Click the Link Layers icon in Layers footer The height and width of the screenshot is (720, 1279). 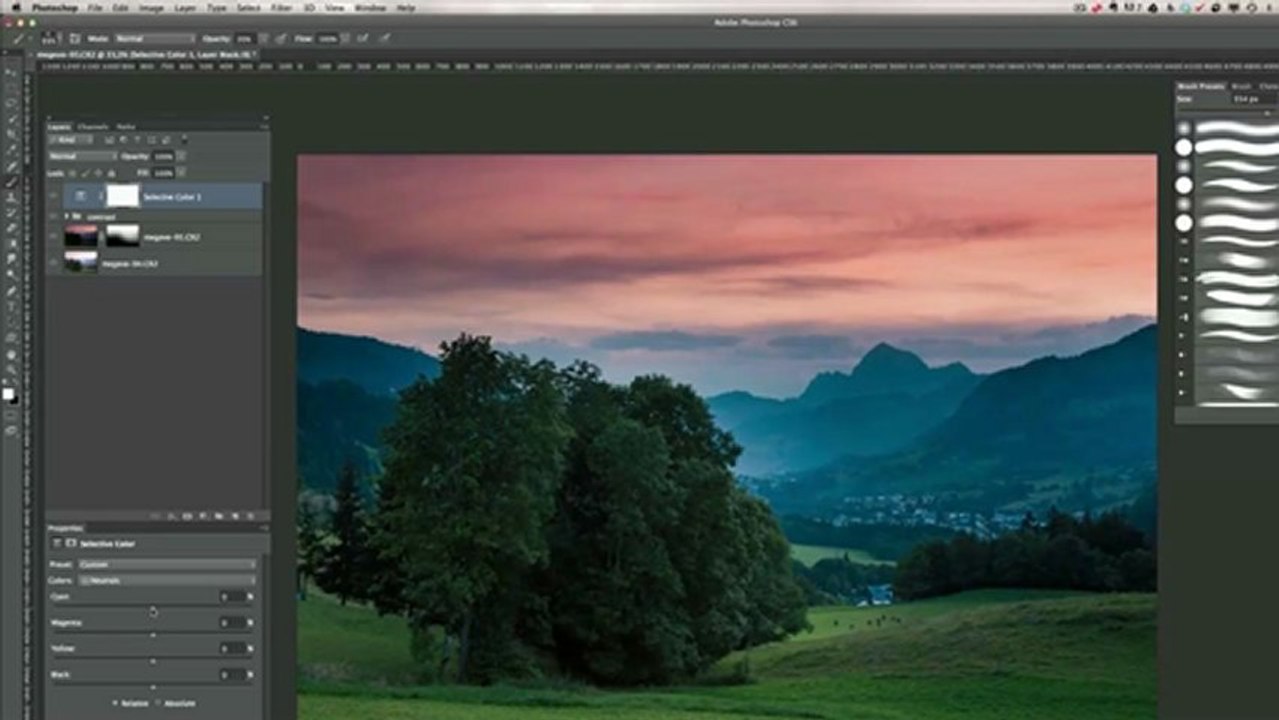(x=155, y=516)
